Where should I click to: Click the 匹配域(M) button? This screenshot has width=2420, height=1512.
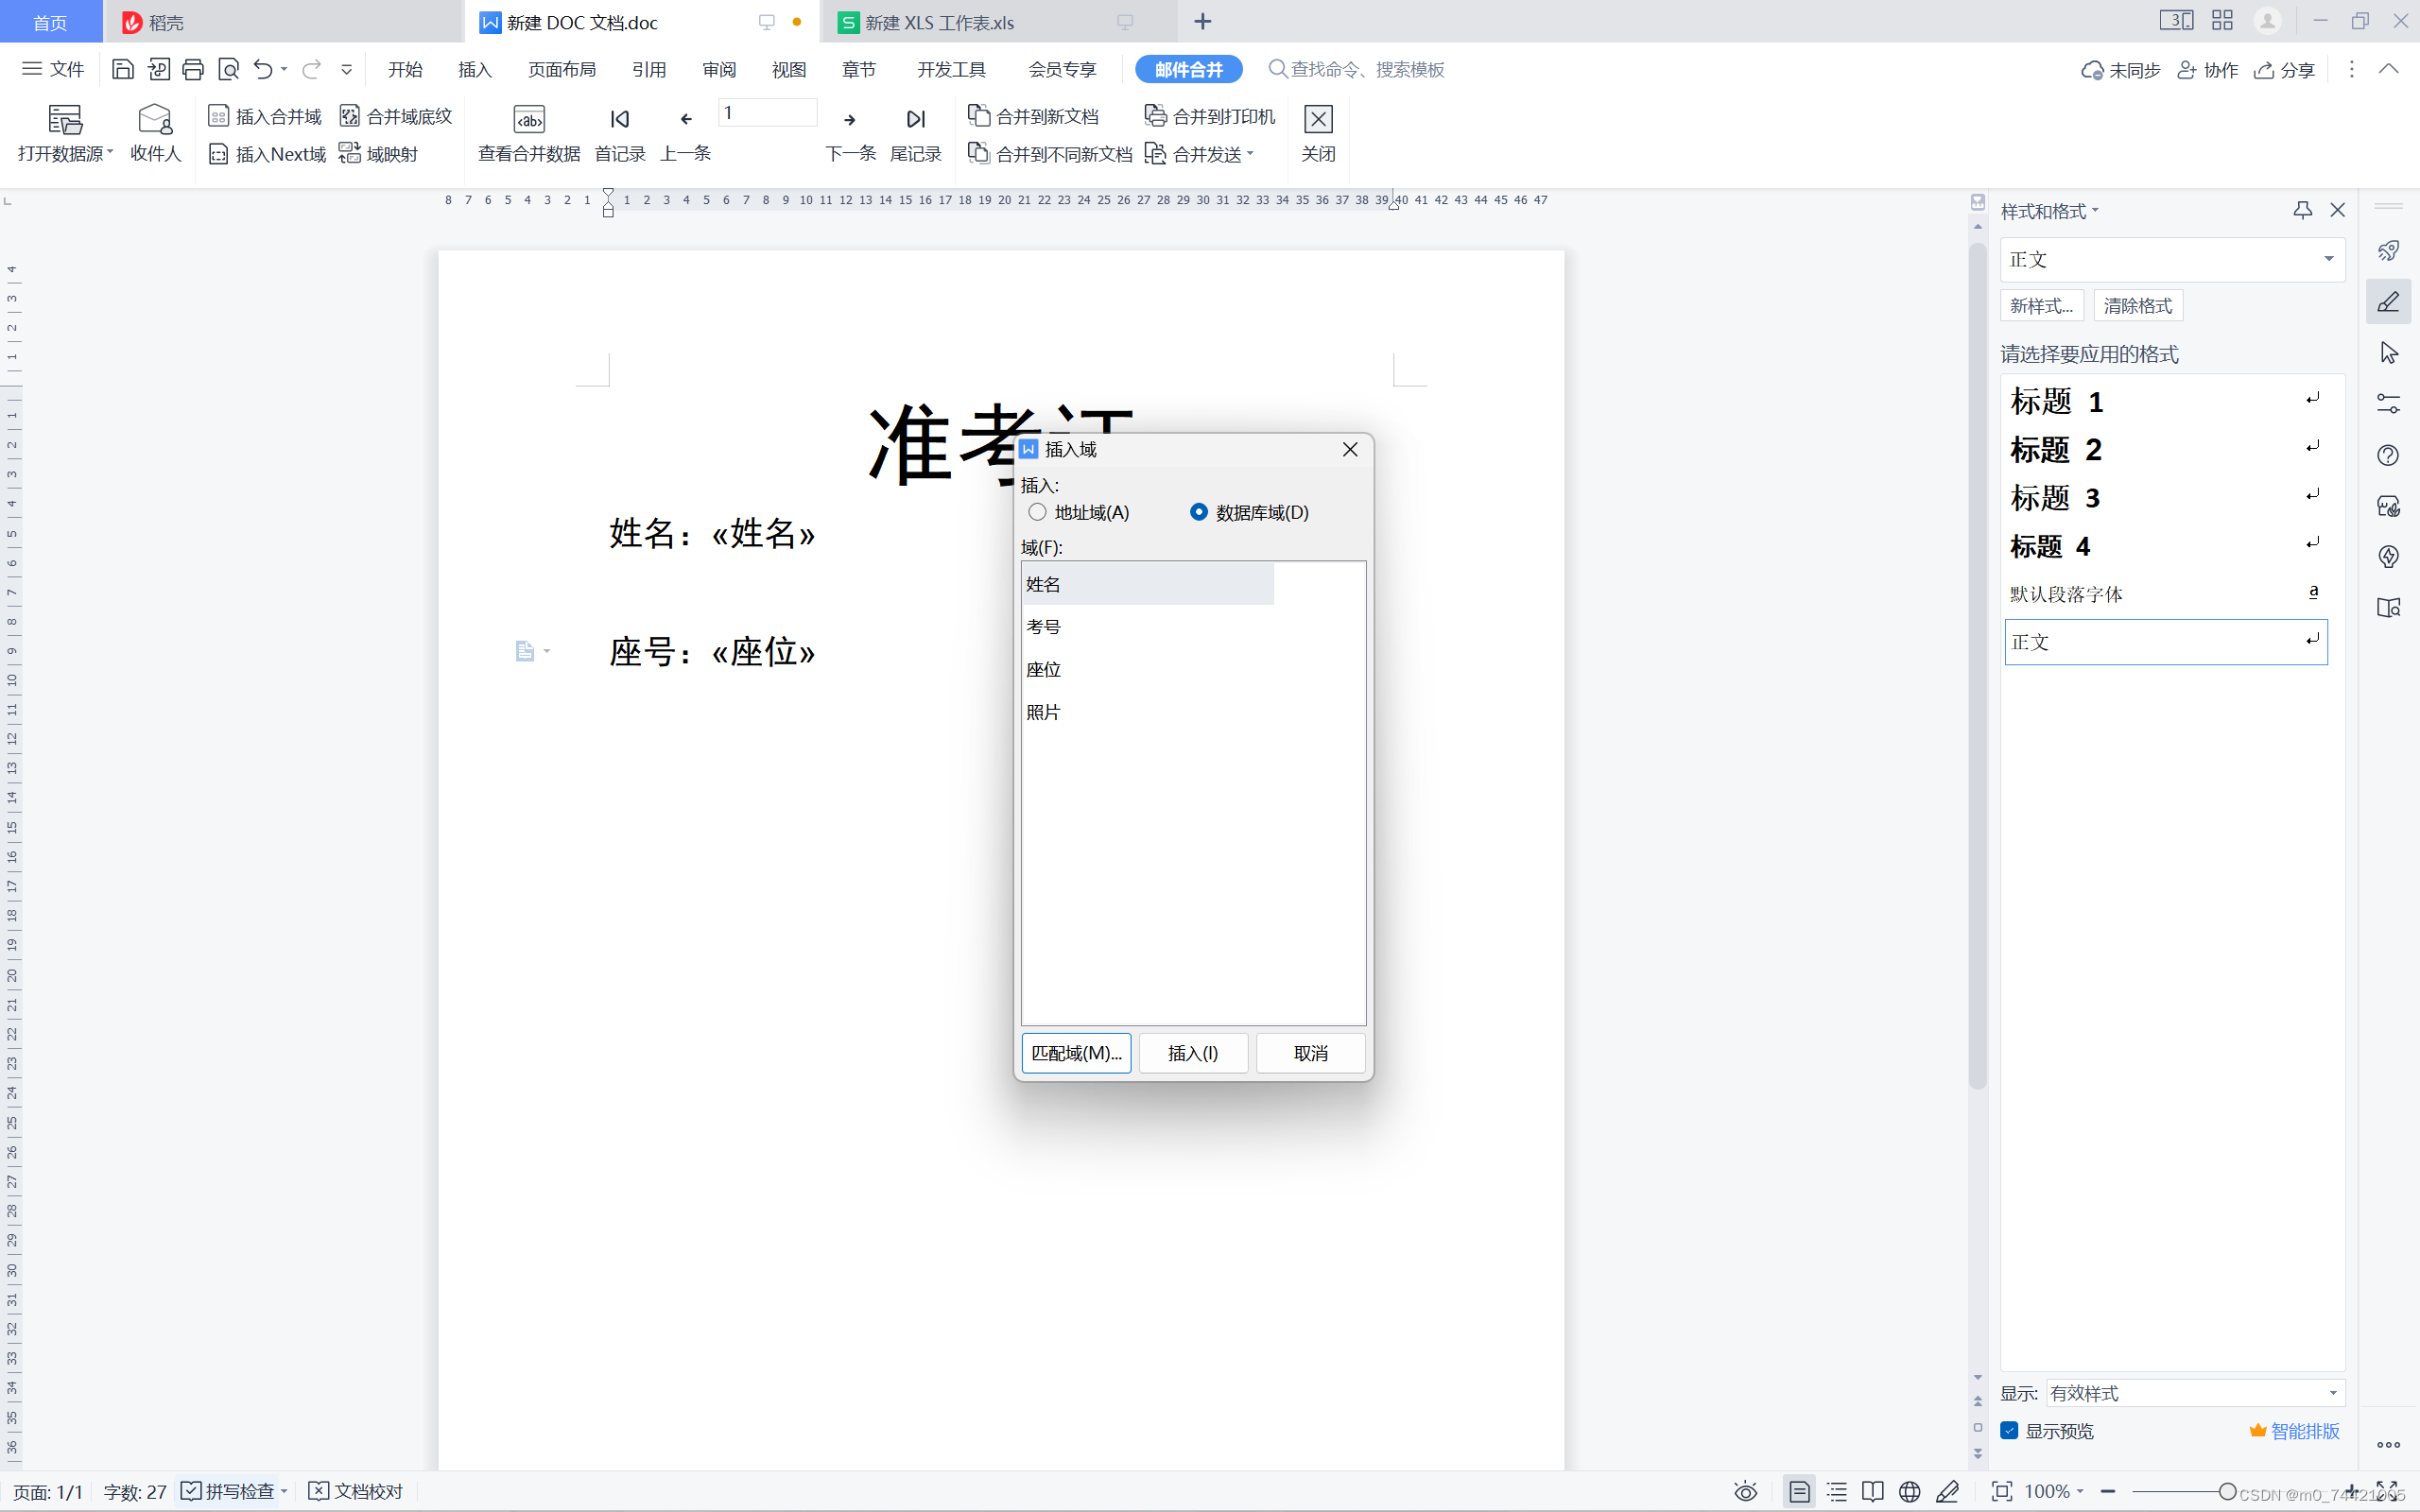tap(1076, 1053)
